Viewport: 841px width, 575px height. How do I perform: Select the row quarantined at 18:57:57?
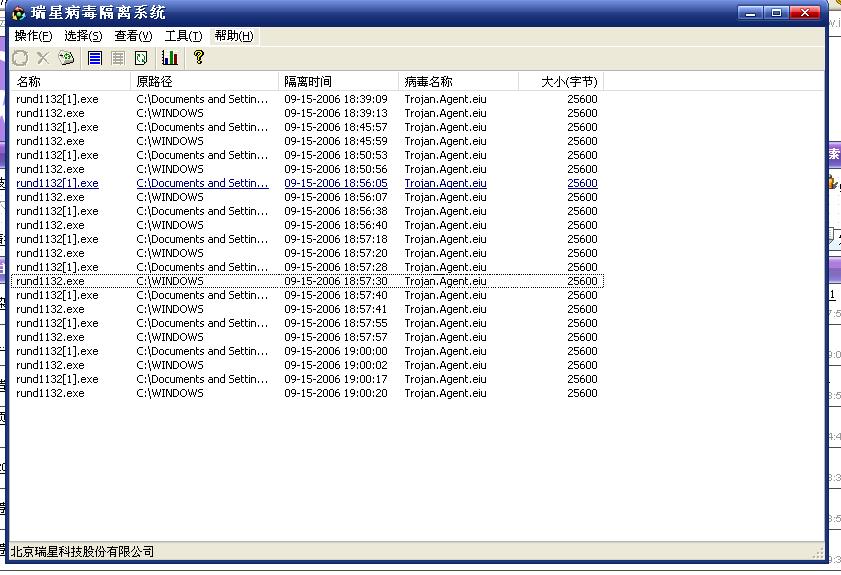[307, 337]
